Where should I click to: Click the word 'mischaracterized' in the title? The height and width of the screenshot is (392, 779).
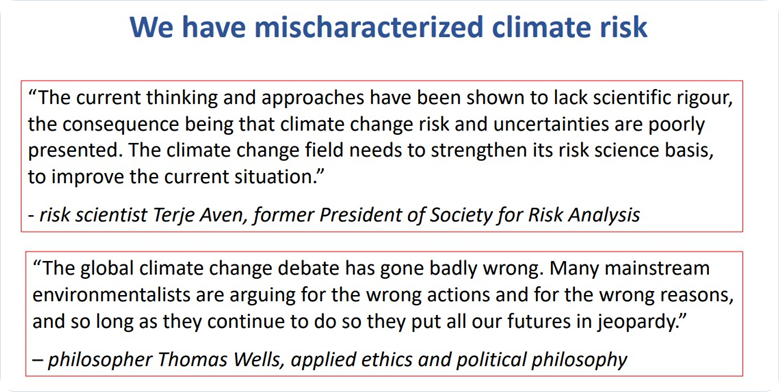coord(369,27)
